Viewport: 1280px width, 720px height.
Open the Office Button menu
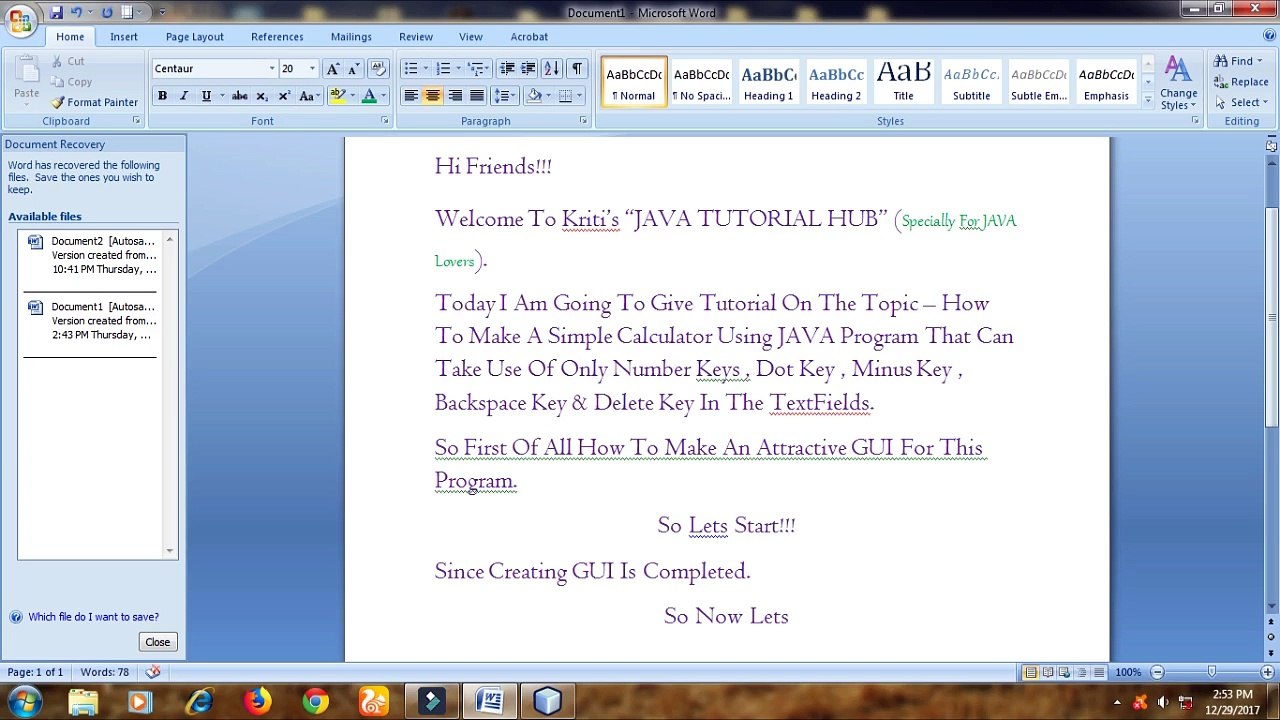click(x=20, y=20)
